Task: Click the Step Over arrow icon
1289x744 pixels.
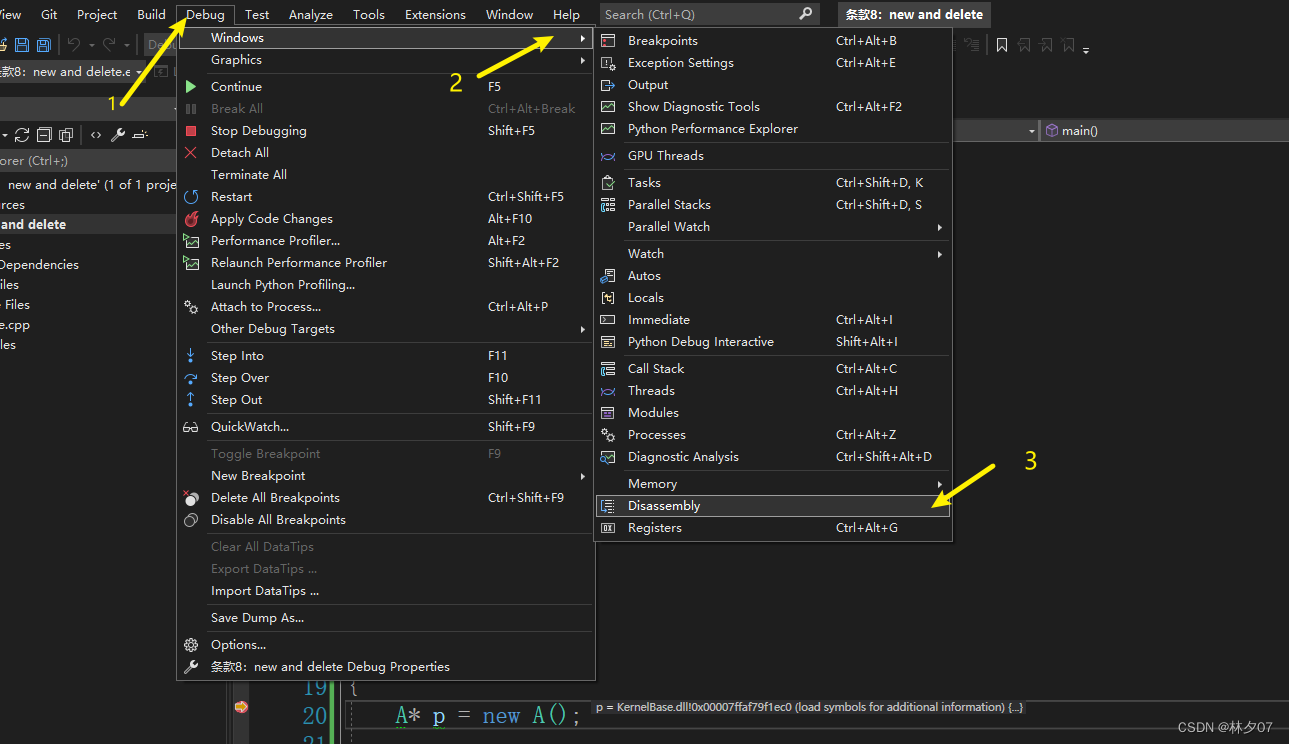Action: [x=191, y=378]
